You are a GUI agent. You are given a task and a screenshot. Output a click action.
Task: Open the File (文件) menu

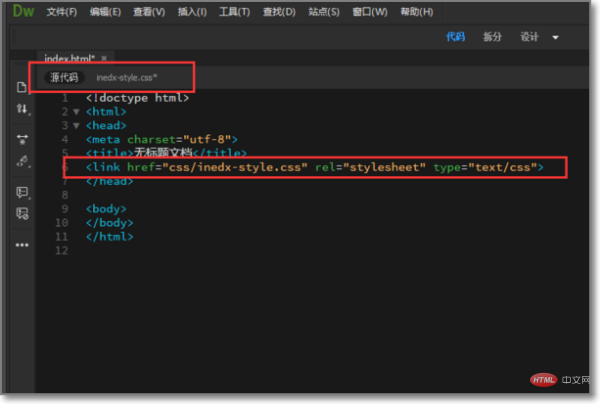tap(62, 12)
